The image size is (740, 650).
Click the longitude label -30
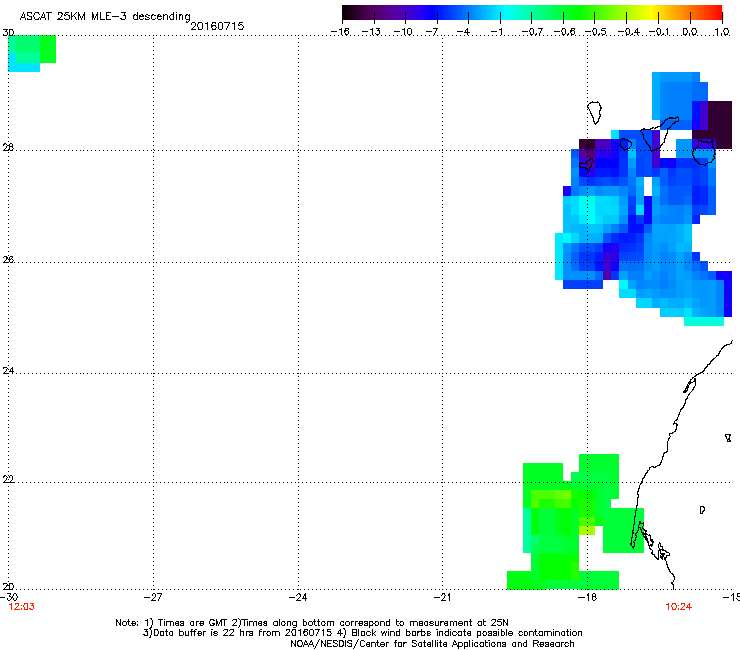9,597
